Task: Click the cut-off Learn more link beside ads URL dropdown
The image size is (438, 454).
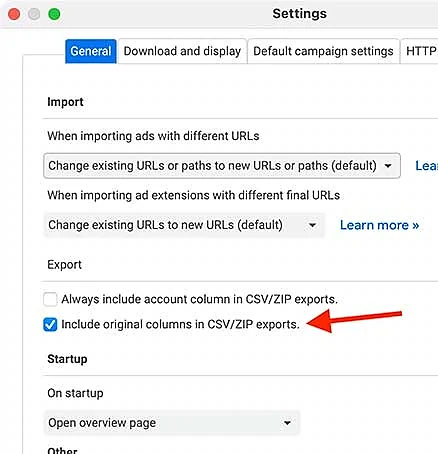Action: (x=427, y=166)
